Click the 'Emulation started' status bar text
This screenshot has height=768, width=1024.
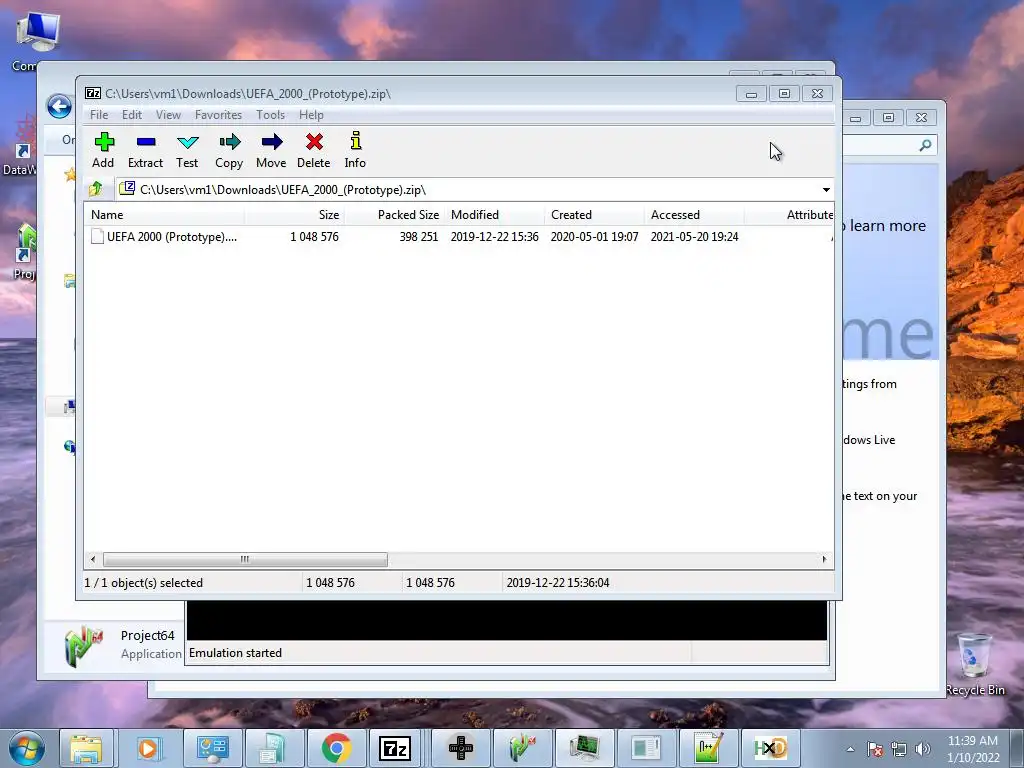(x=235, y=653)
